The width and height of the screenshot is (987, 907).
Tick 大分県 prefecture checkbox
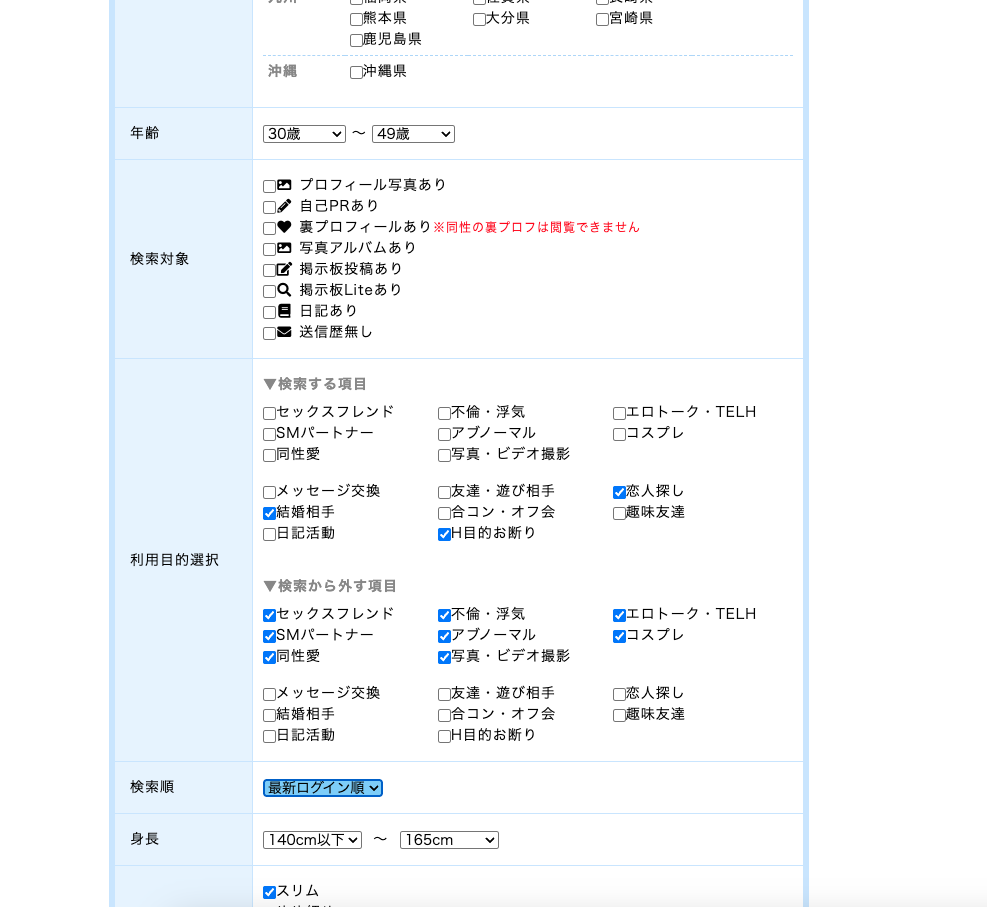(480, 20)
